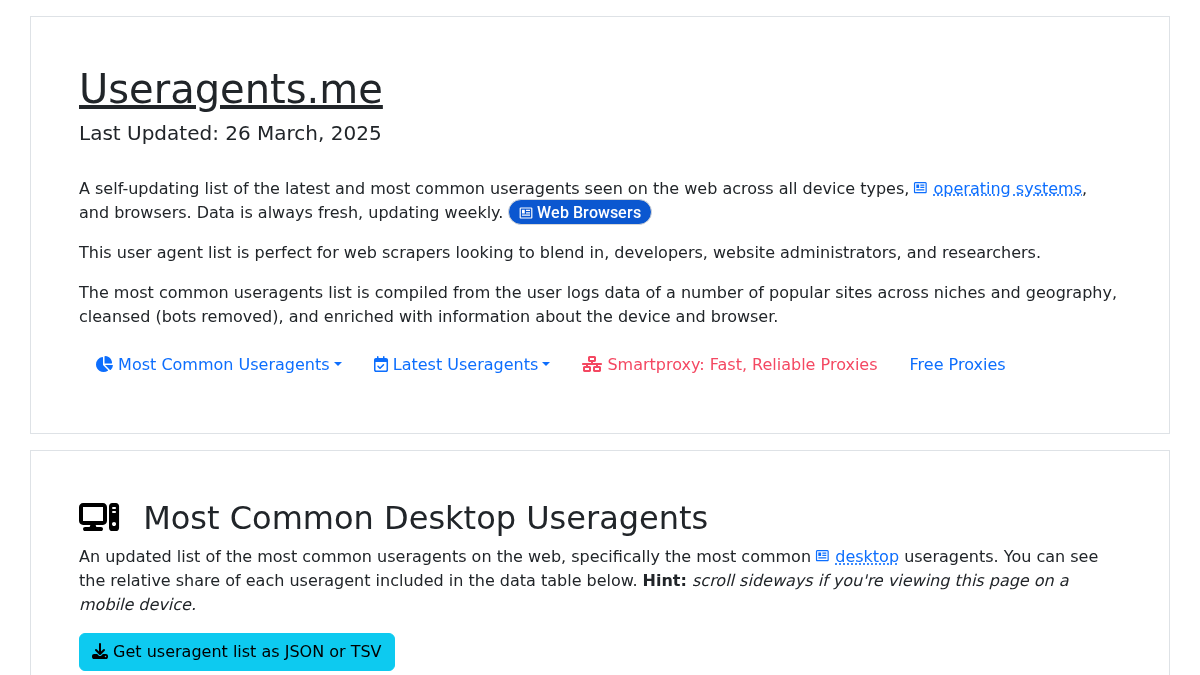Click the card icon before operating systems
This screenshot has width=1200, height=675.
click(921, 188)
